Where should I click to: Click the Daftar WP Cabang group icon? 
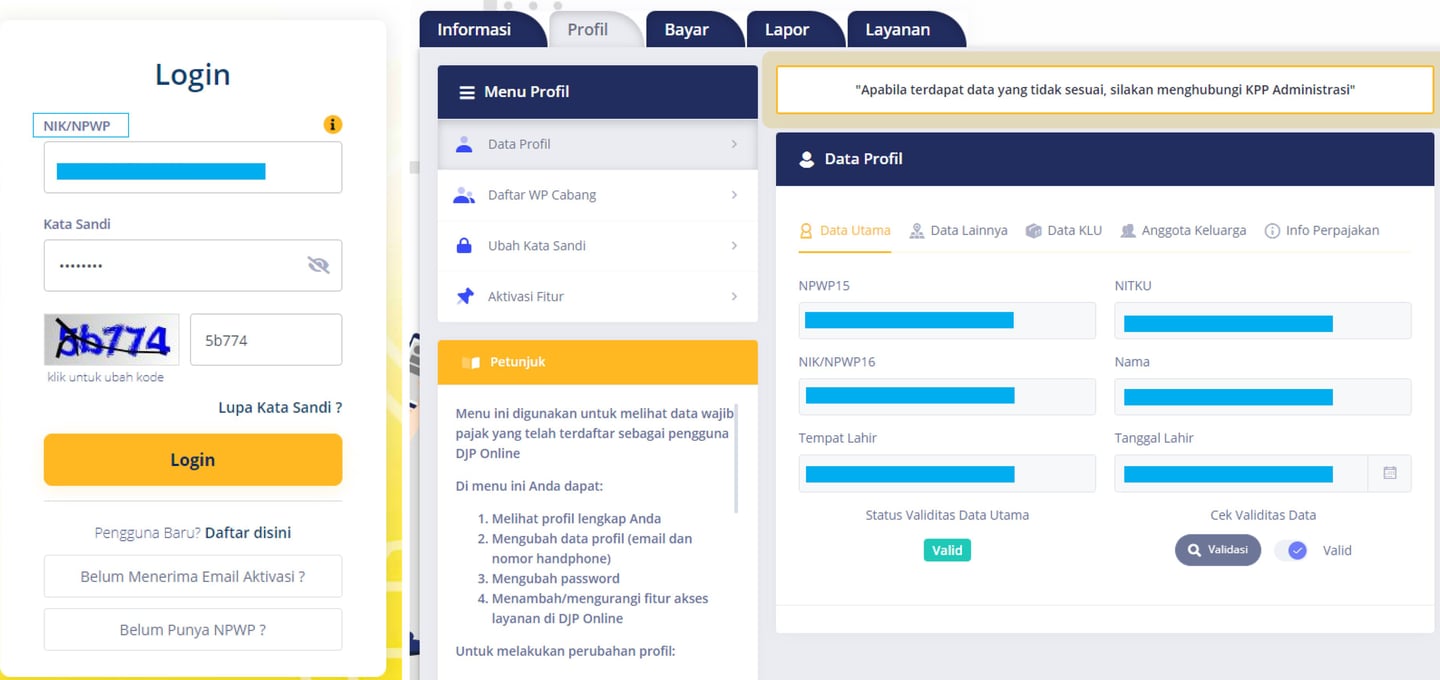click(464, 195)
